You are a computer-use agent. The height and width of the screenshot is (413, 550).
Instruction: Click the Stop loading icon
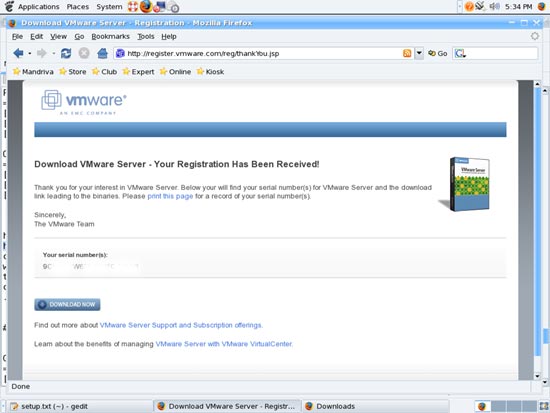[84, 53]
